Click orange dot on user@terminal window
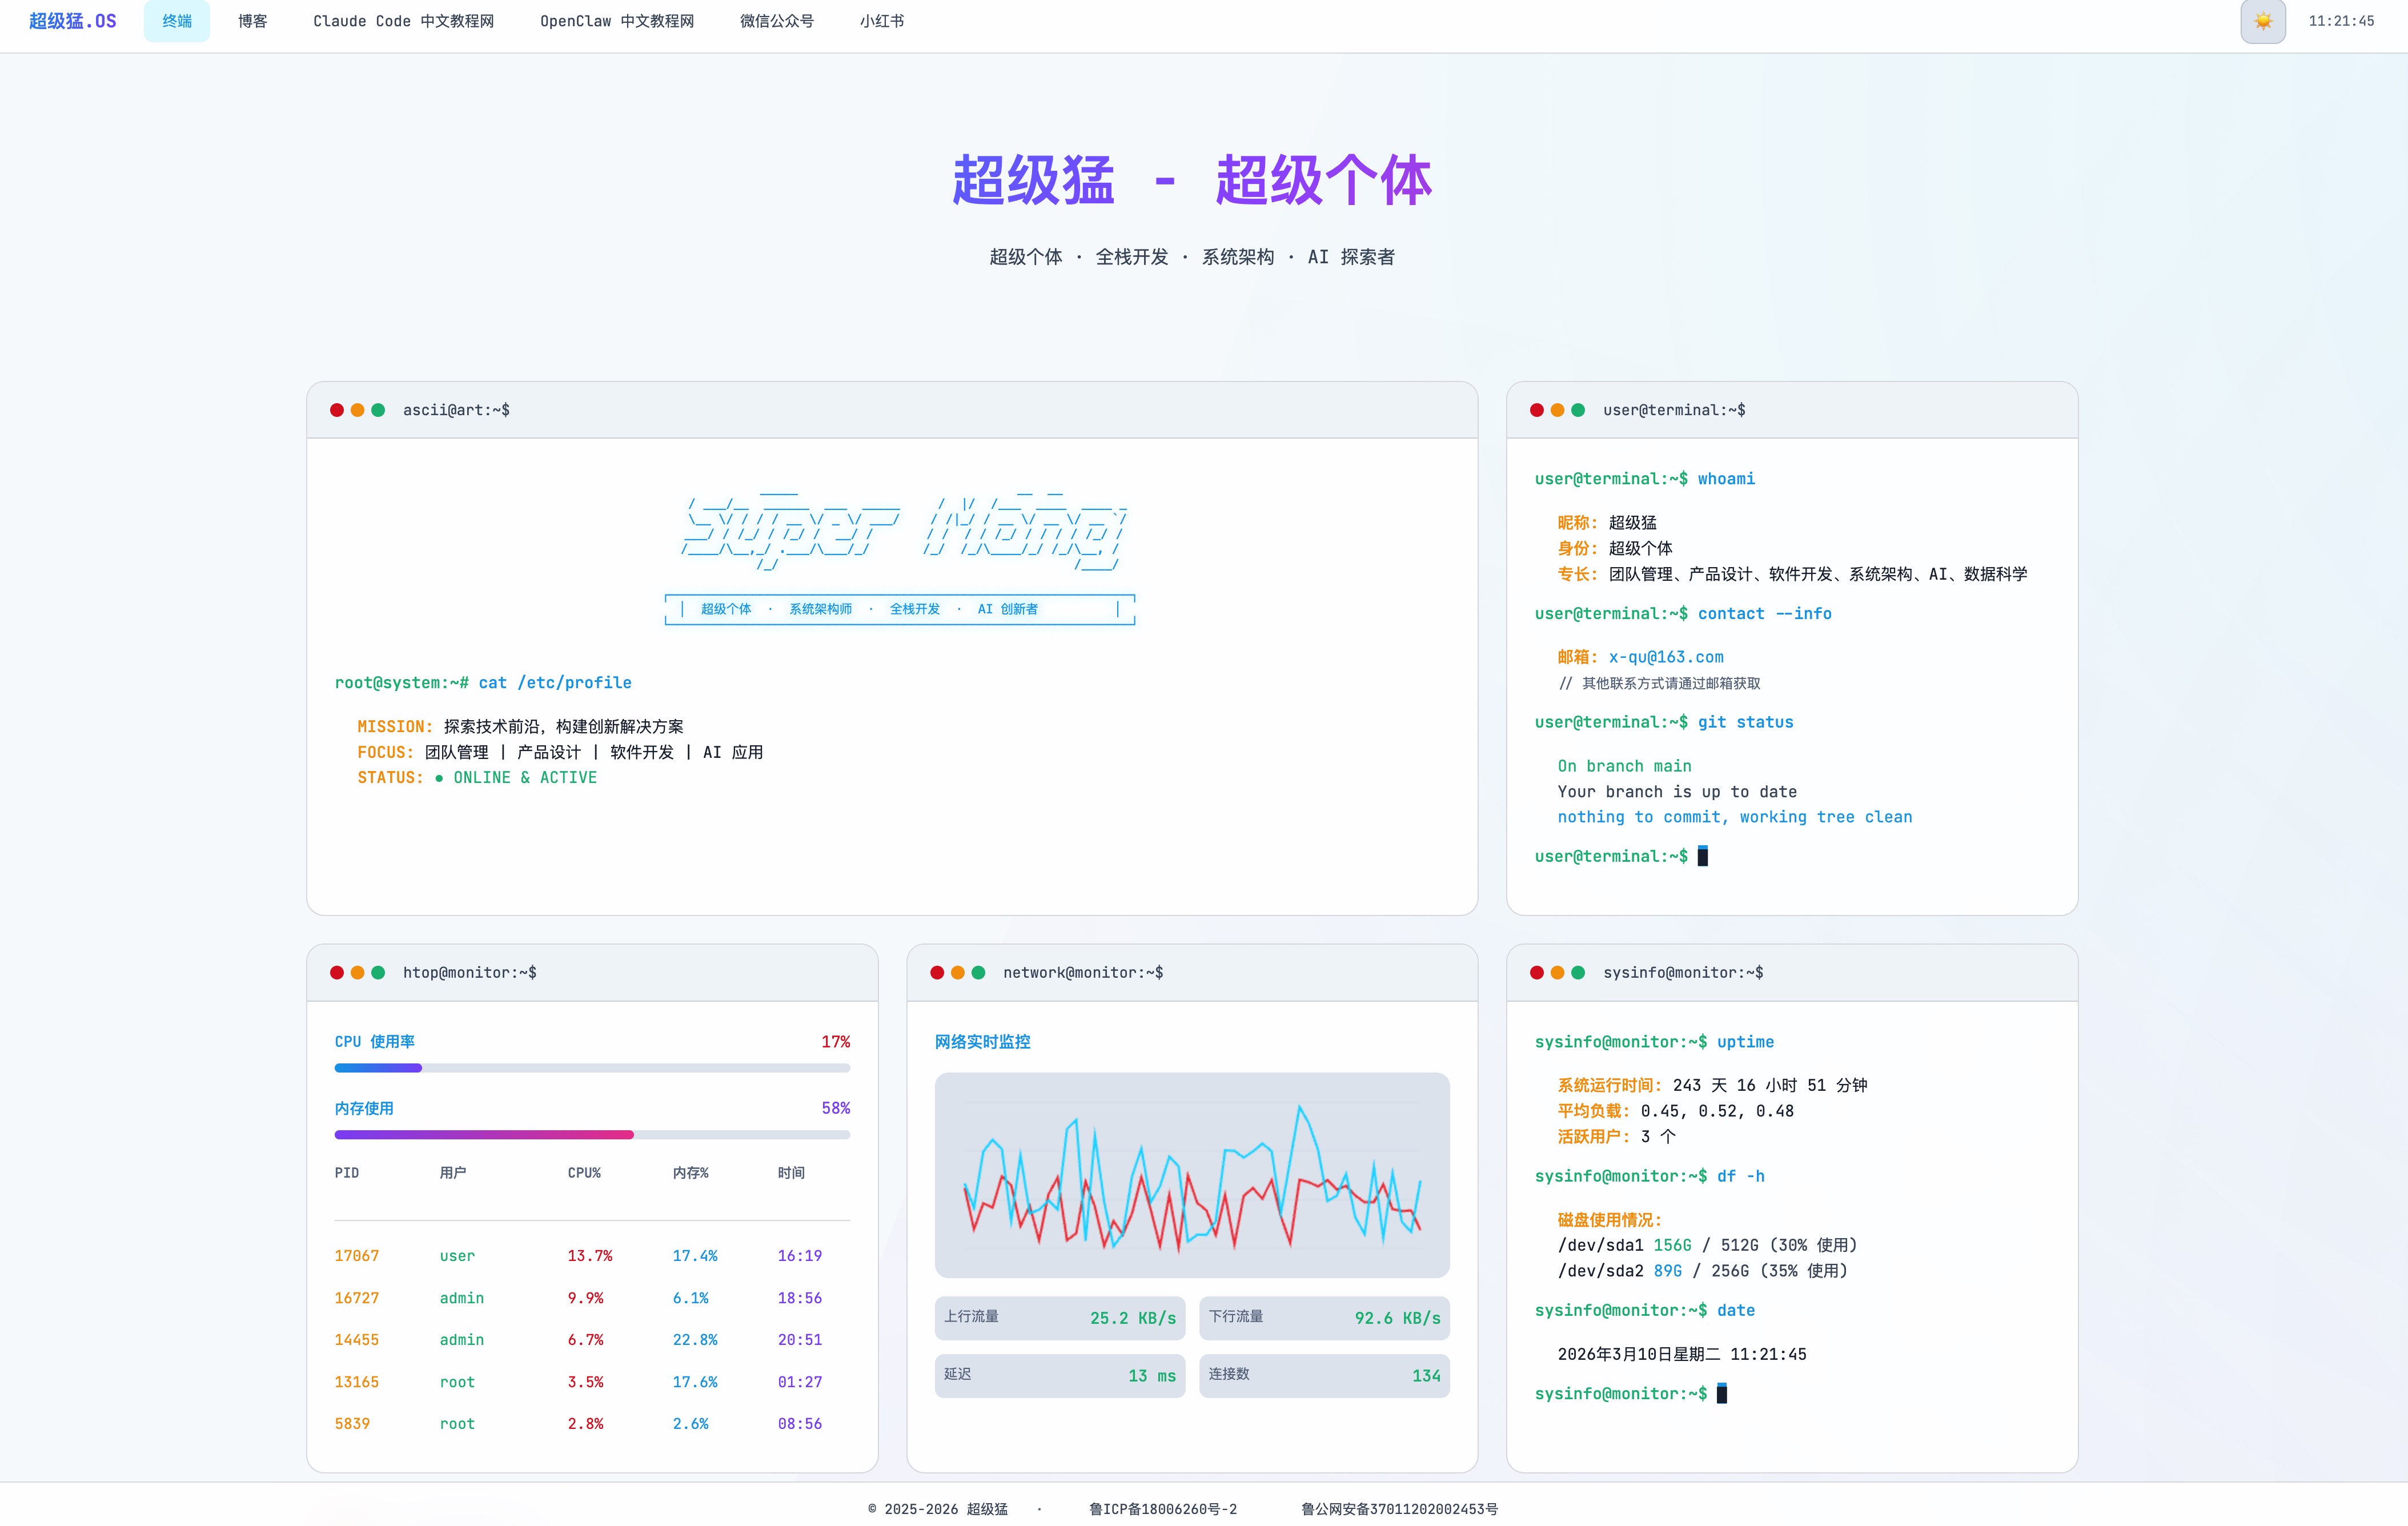Screen dimensions: 2408x1526 tap(1557, 410)
